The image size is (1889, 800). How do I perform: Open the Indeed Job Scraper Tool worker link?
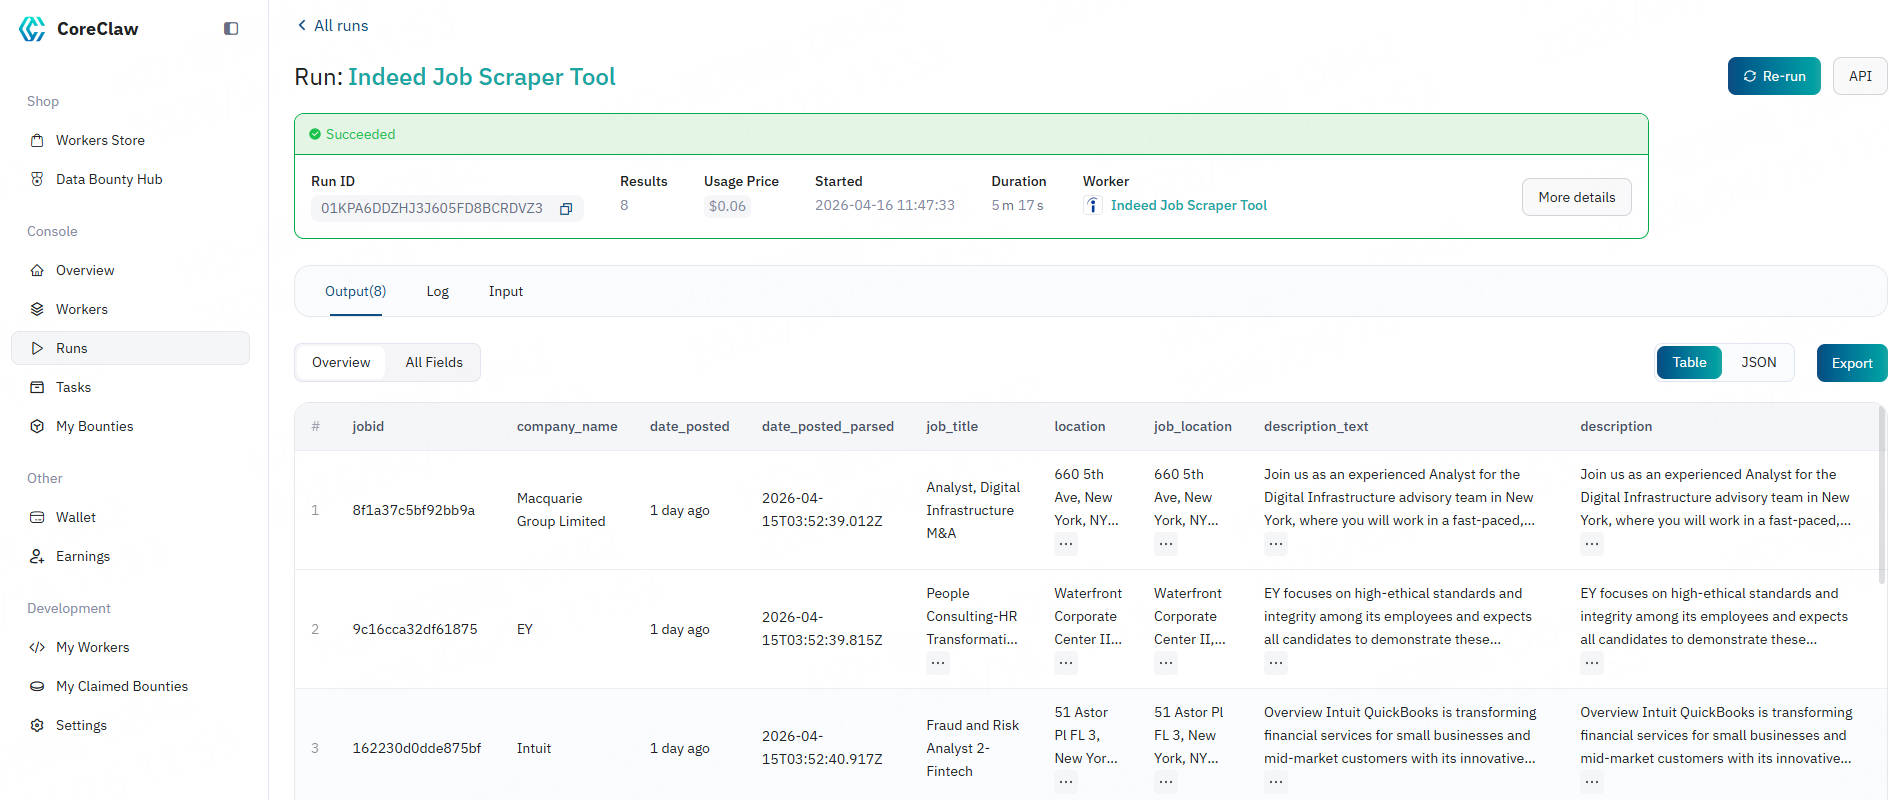pyautogui.click(x=1188, y=205)
